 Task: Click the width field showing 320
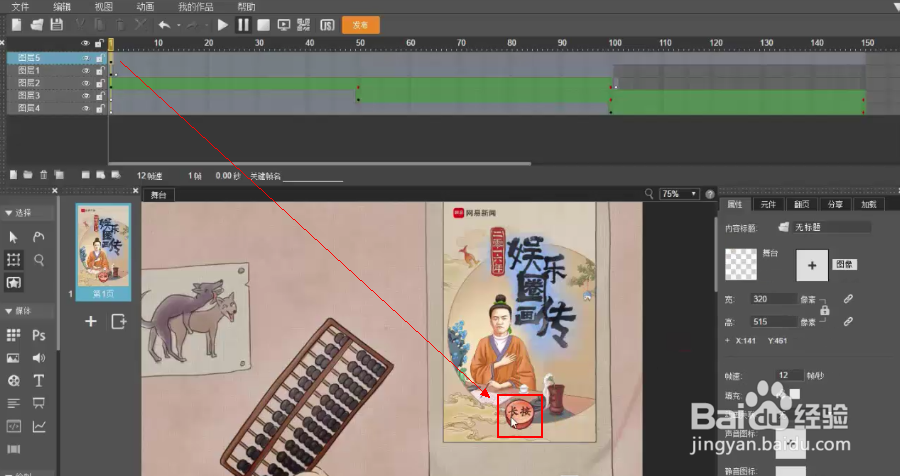click(774, 299)
